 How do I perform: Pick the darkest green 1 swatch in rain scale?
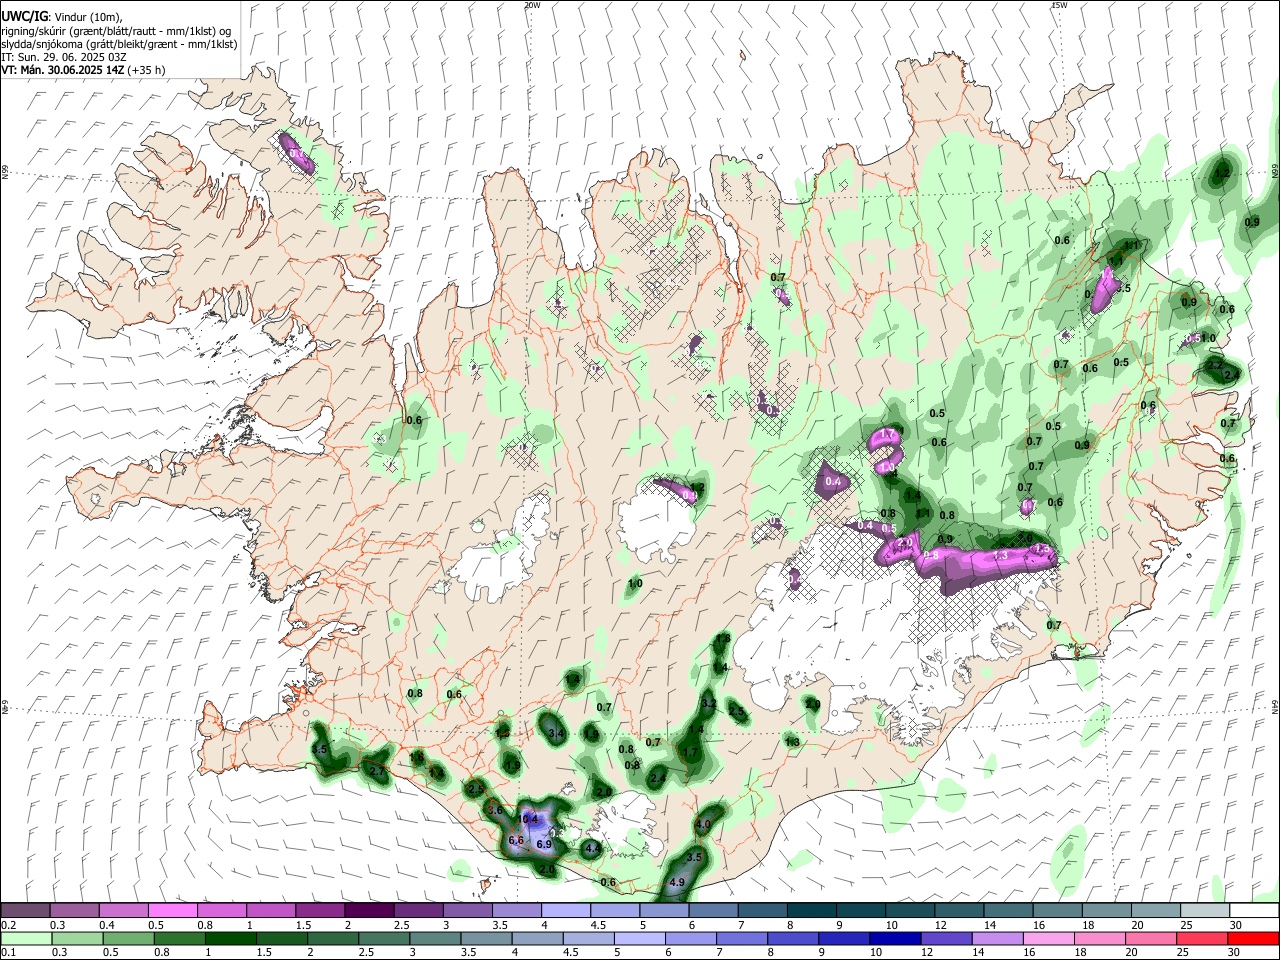click(x=230, y=939)
